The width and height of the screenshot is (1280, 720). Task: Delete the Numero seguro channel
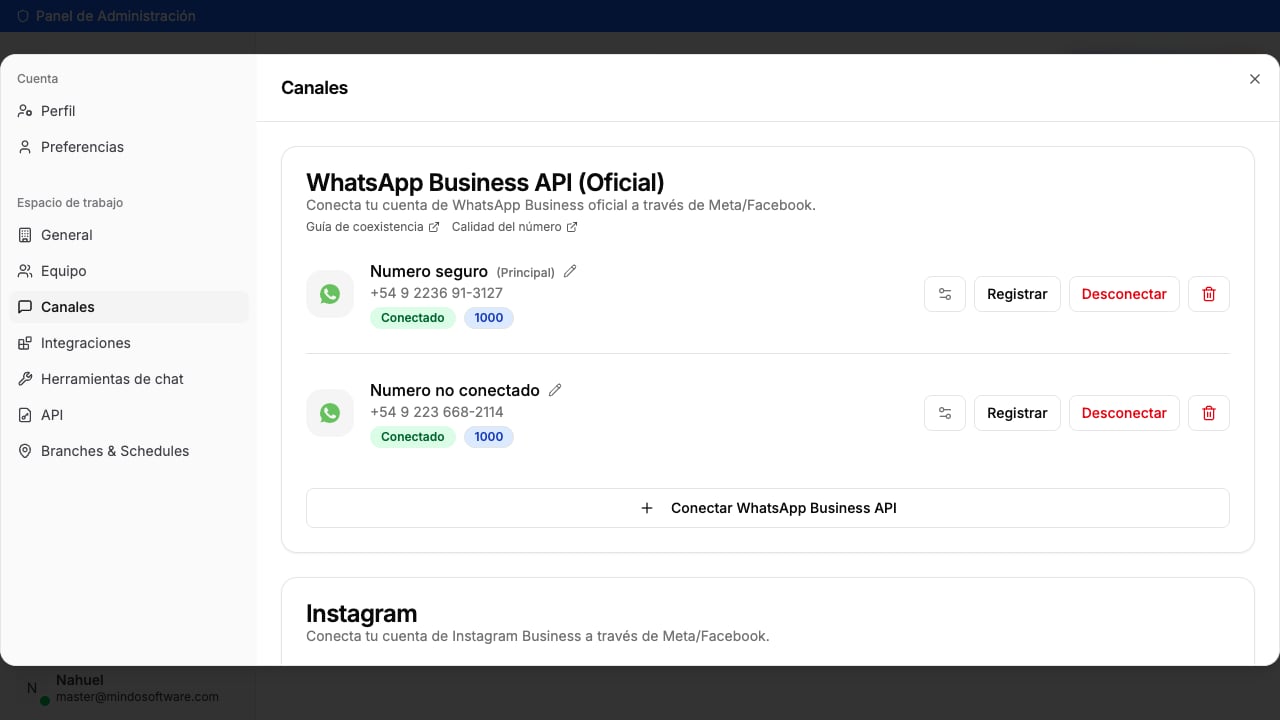point(1209,294)
